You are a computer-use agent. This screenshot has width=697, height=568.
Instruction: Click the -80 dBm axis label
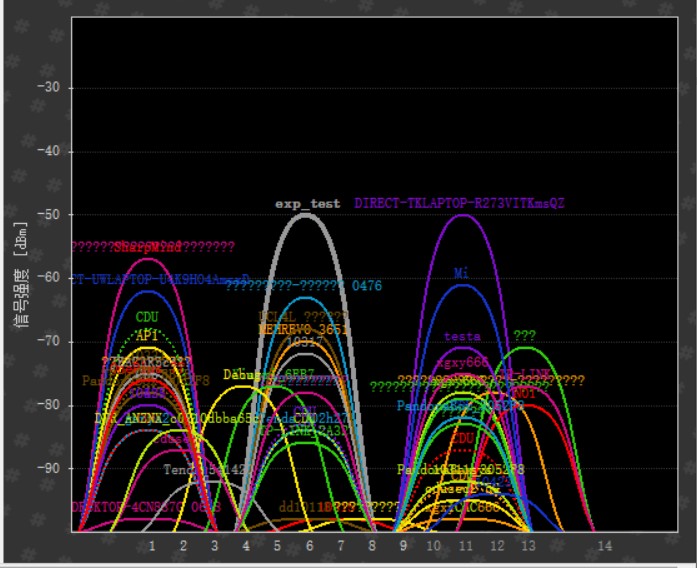pos(49,404)
